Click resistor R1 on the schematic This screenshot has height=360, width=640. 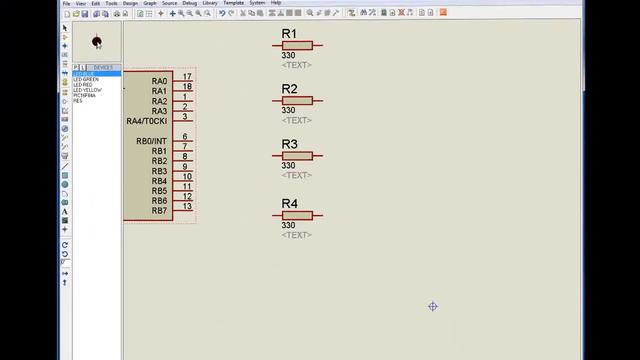click(297, 45)
